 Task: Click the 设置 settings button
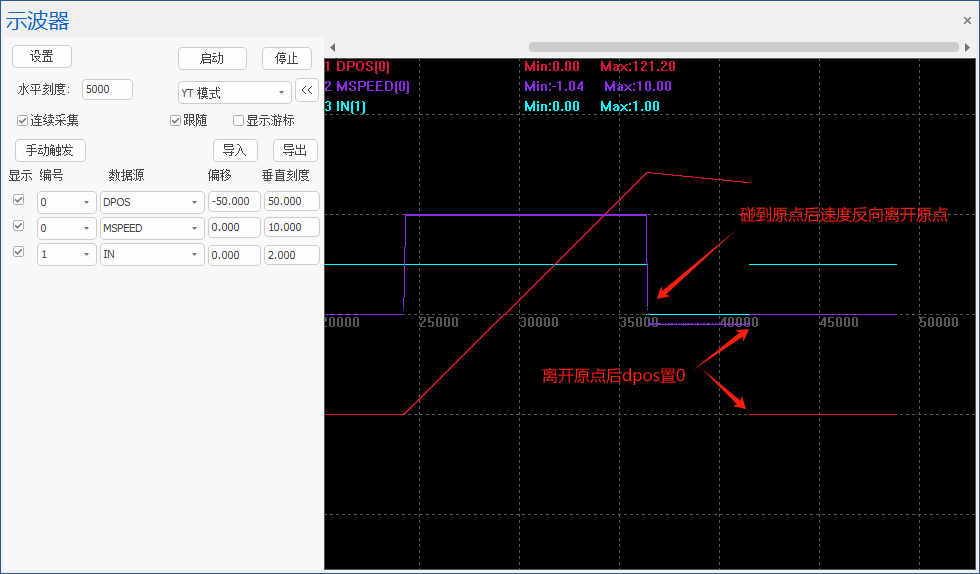pos(42,57)
